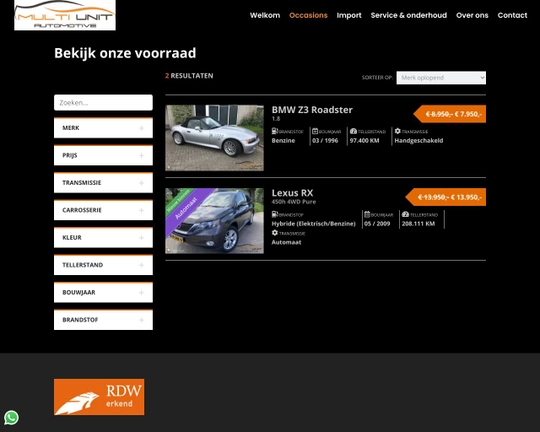Viewport: 540px width, 432px height.
Task: Open the Lexus RX car photo
Action: coord(214,221)
